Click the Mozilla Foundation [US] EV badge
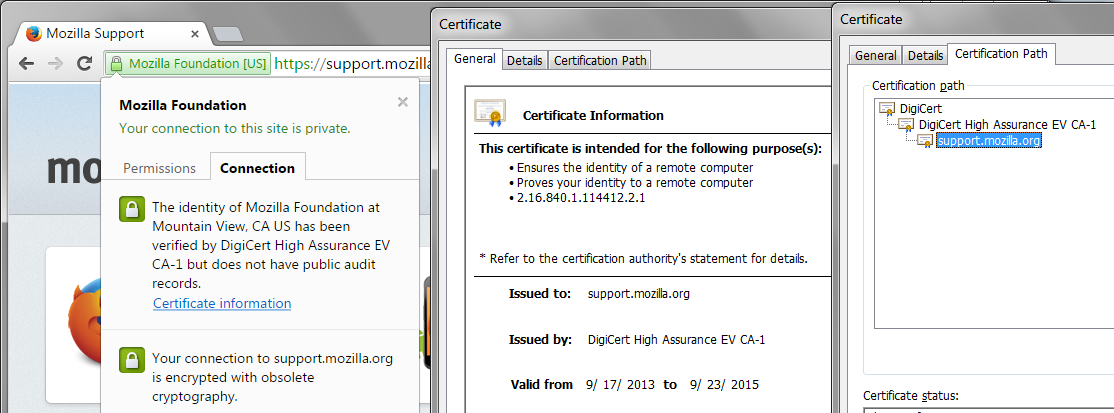1114x413 pixels. point(188,63)
